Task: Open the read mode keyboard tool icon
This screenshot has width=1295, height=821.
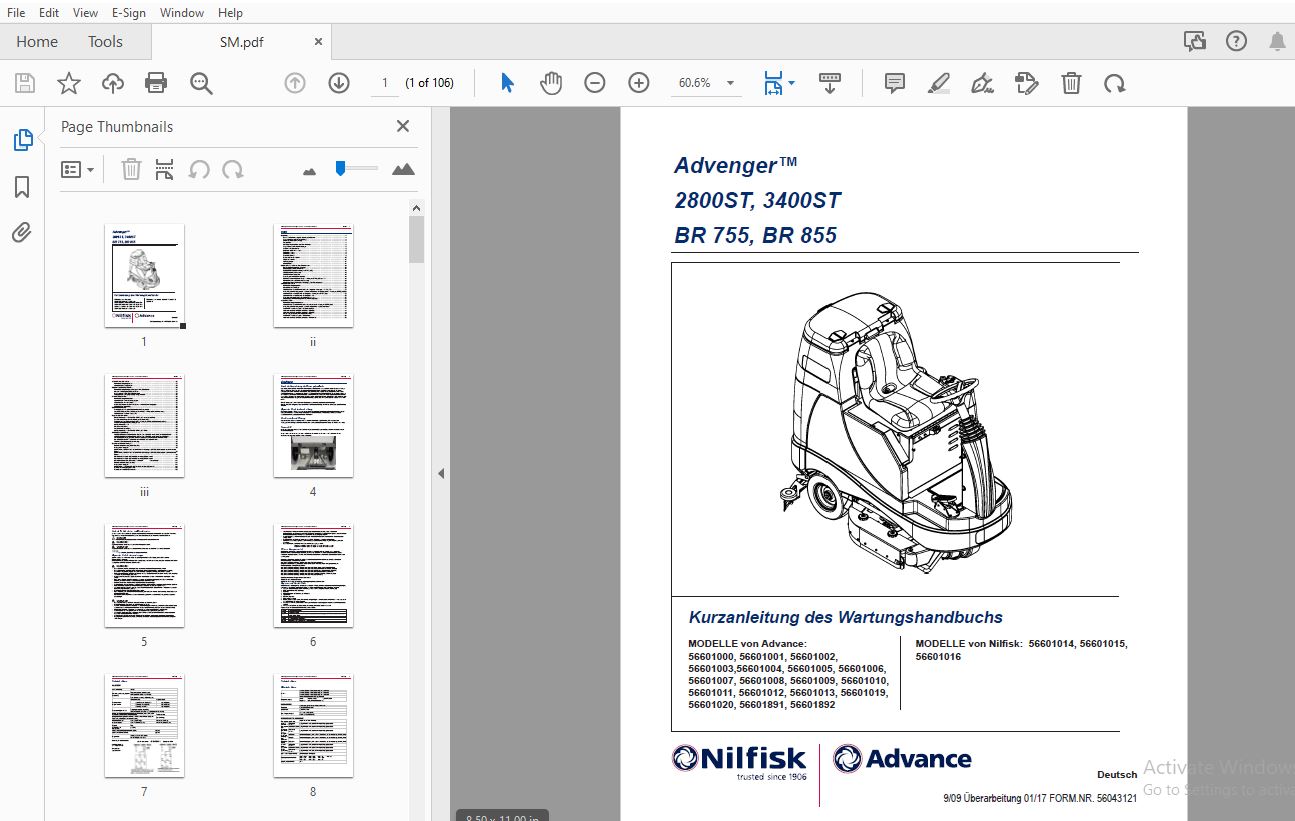Action: (829, 83)
